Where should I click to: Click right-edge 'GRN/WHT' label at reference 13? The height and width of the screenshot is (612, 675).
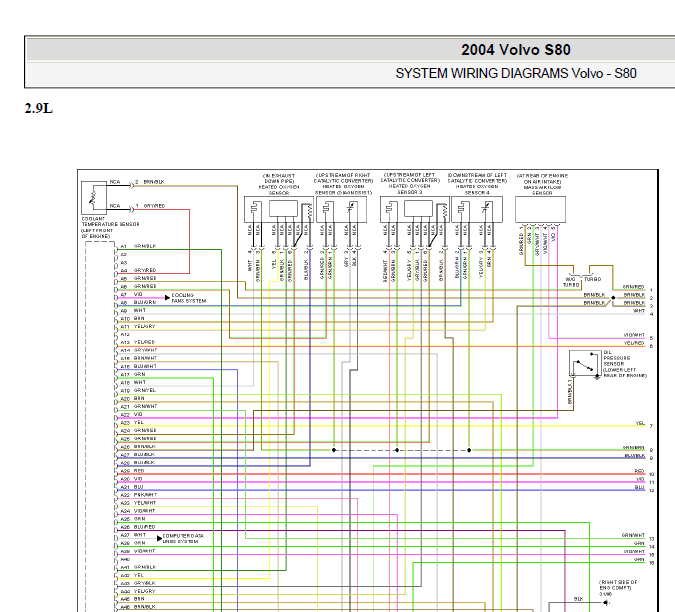(633, 535)
